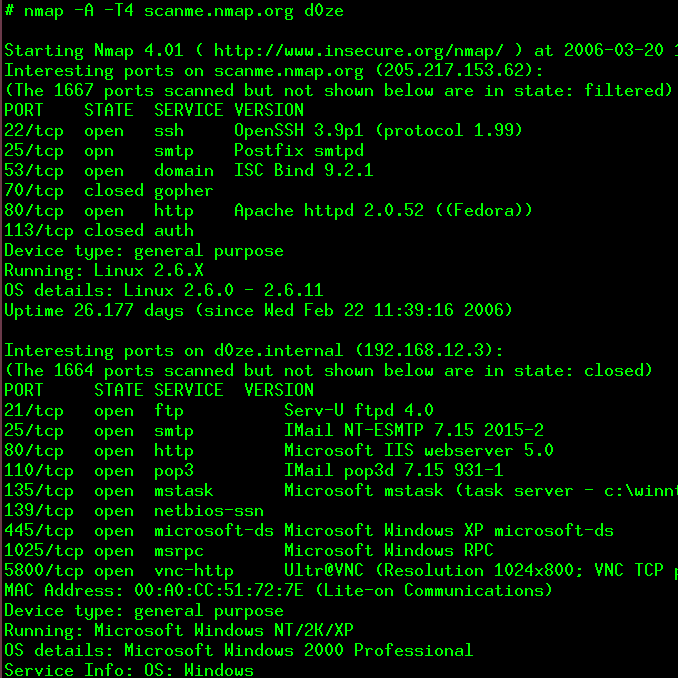Select the 22/tcp ssh OpenSSH line

click(263, 131)
